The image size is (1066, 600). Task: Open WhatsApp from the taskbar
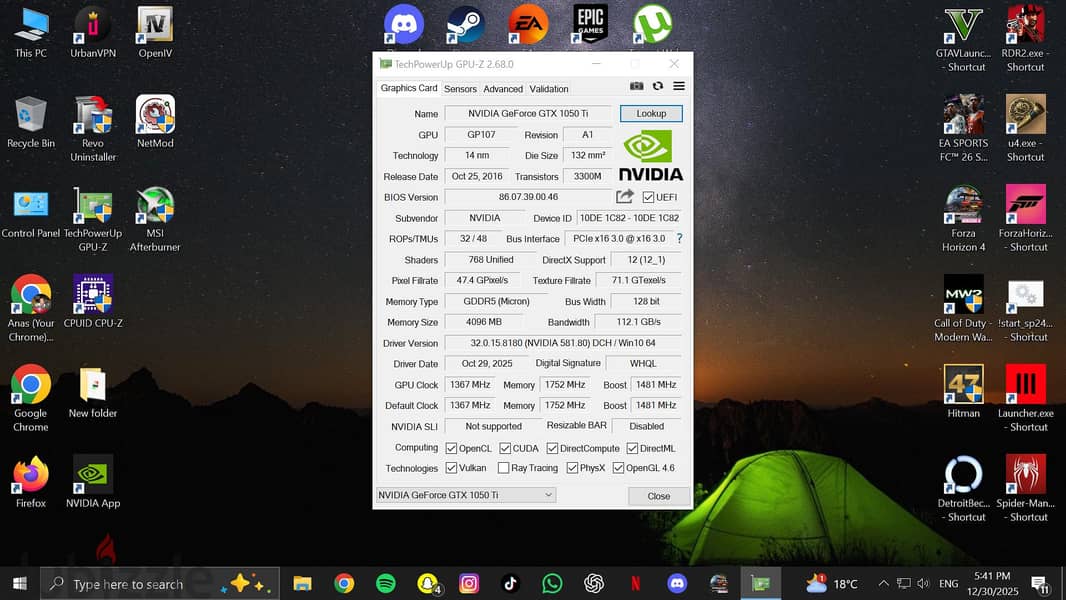[552, 583]
